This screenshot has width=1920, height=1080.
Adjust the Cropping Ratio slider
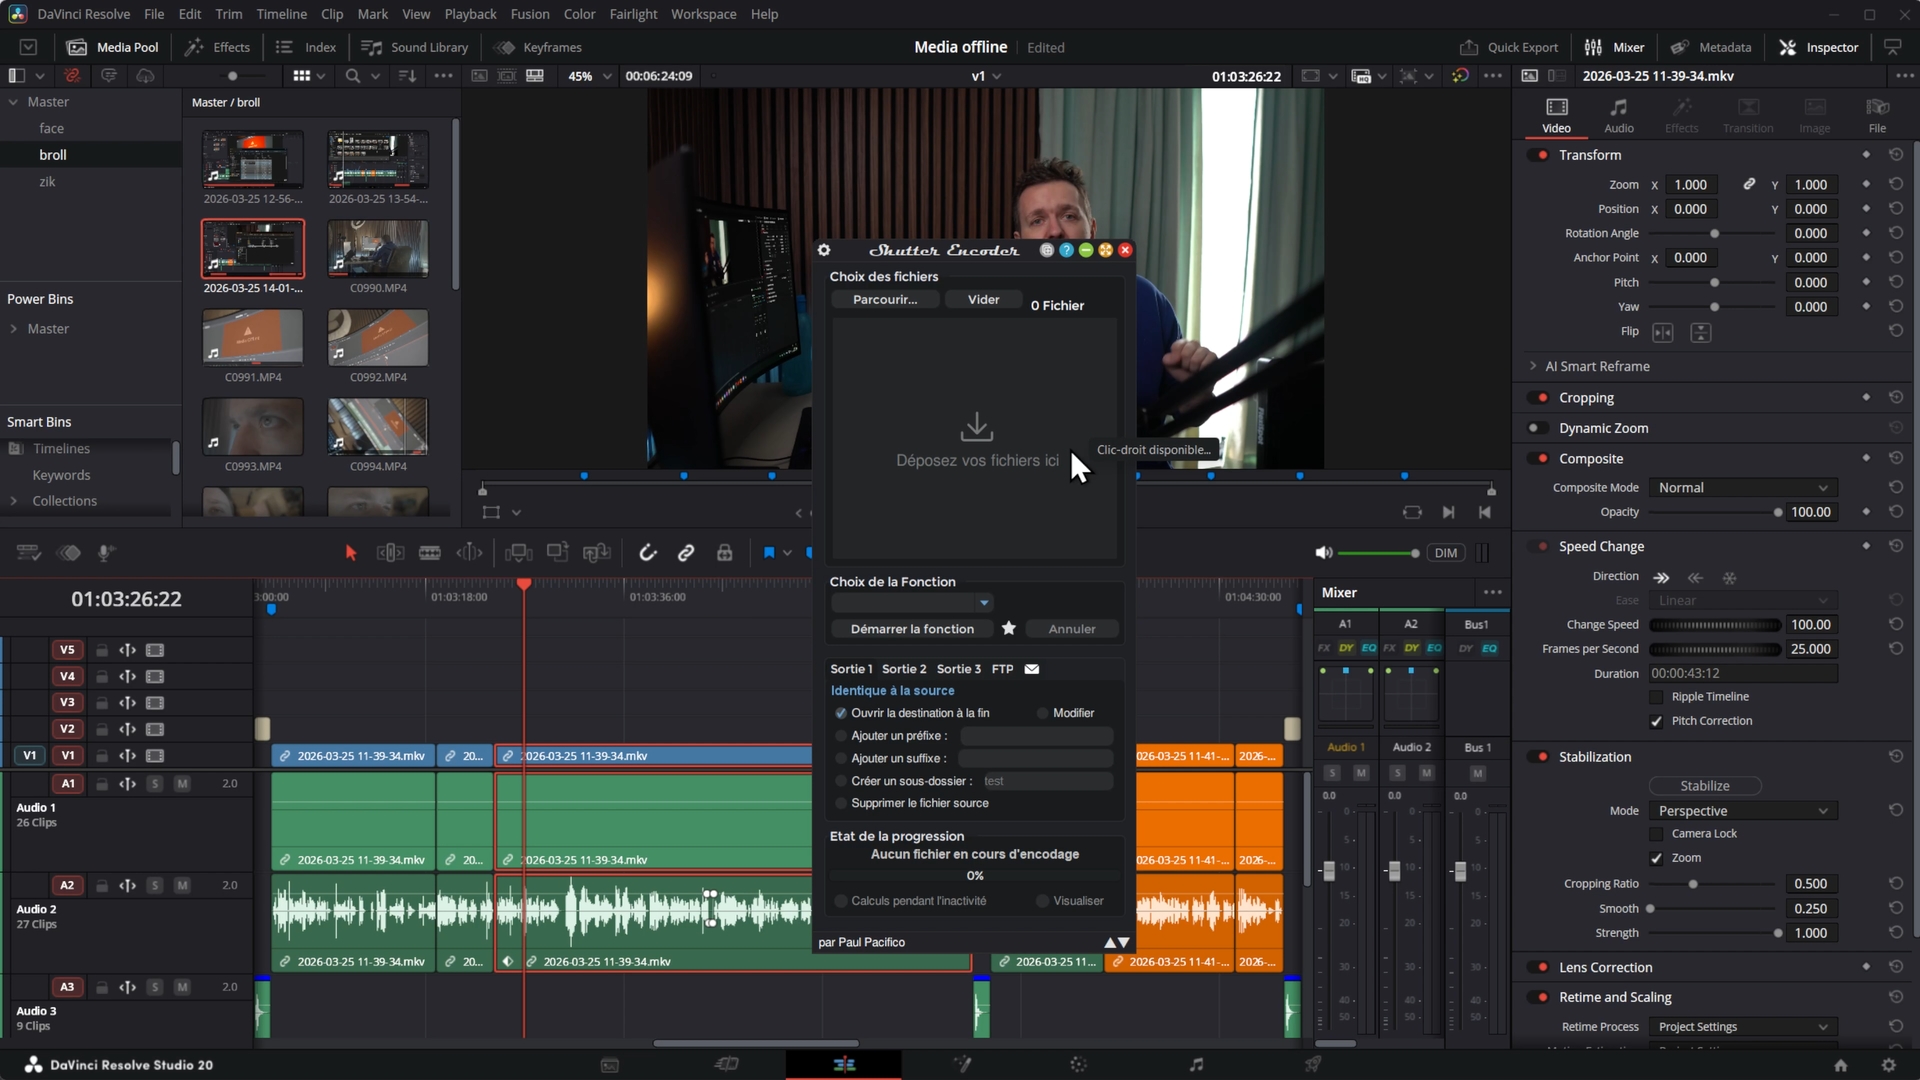point(1714,884)
